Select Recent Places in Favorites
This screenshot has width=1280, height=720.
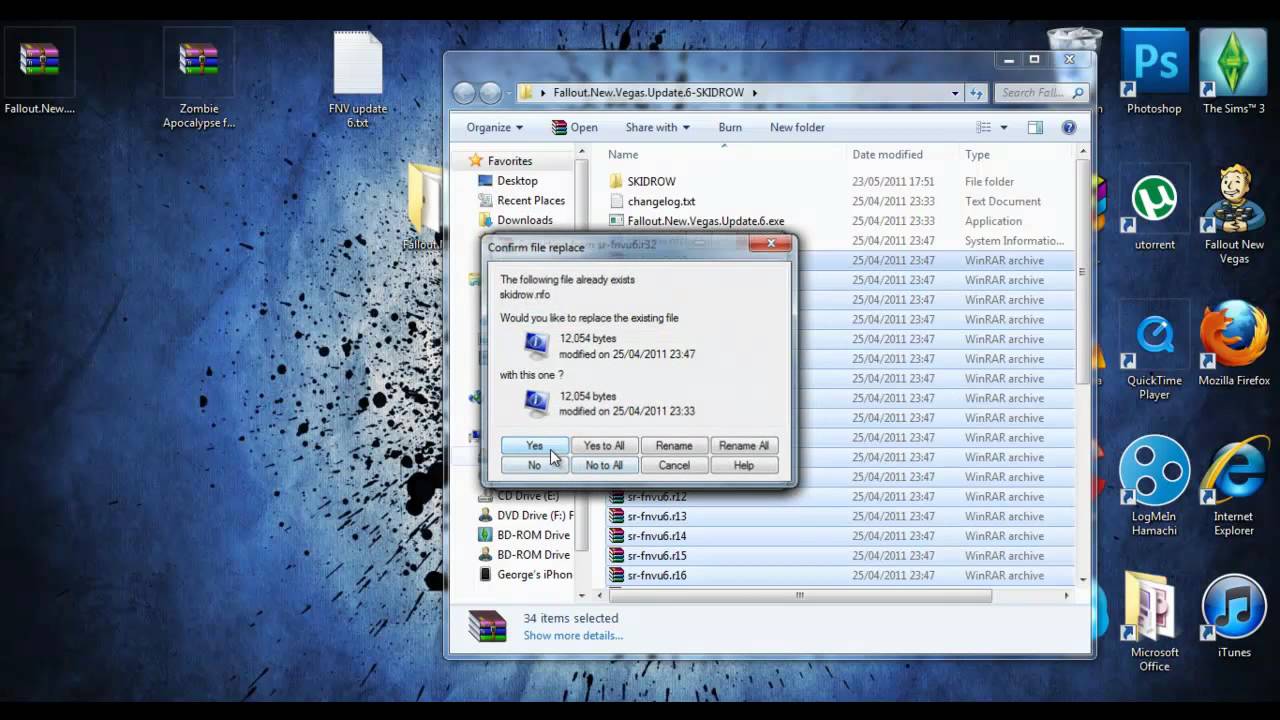tap(530, 201)
